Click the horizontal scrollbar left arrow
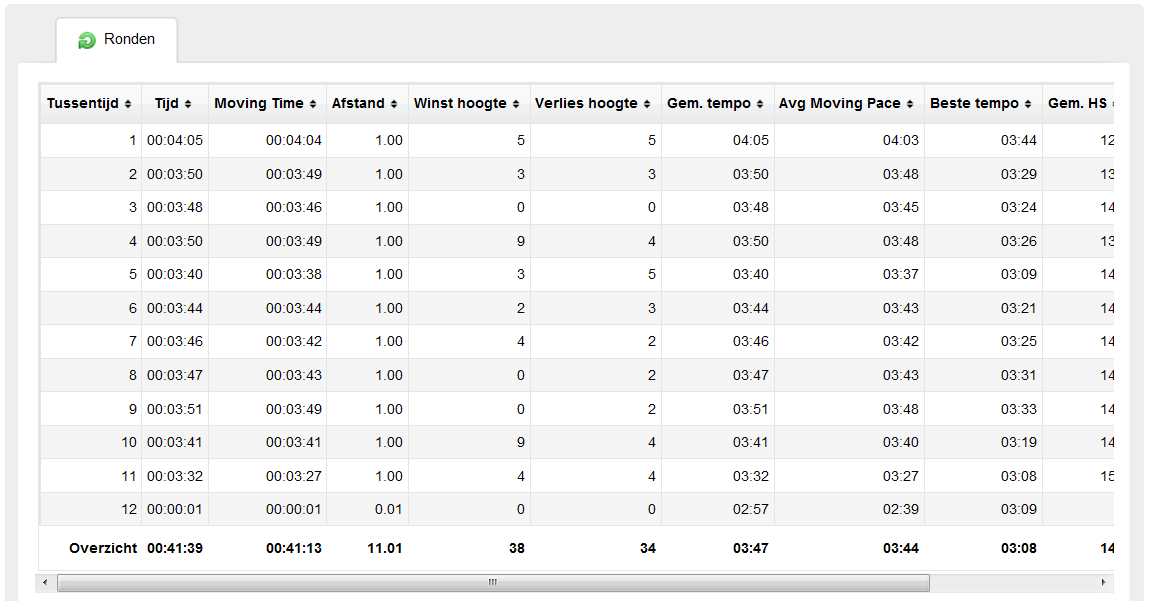The height and width of the screenshot is (601, 1151). (x=46, y=582)
